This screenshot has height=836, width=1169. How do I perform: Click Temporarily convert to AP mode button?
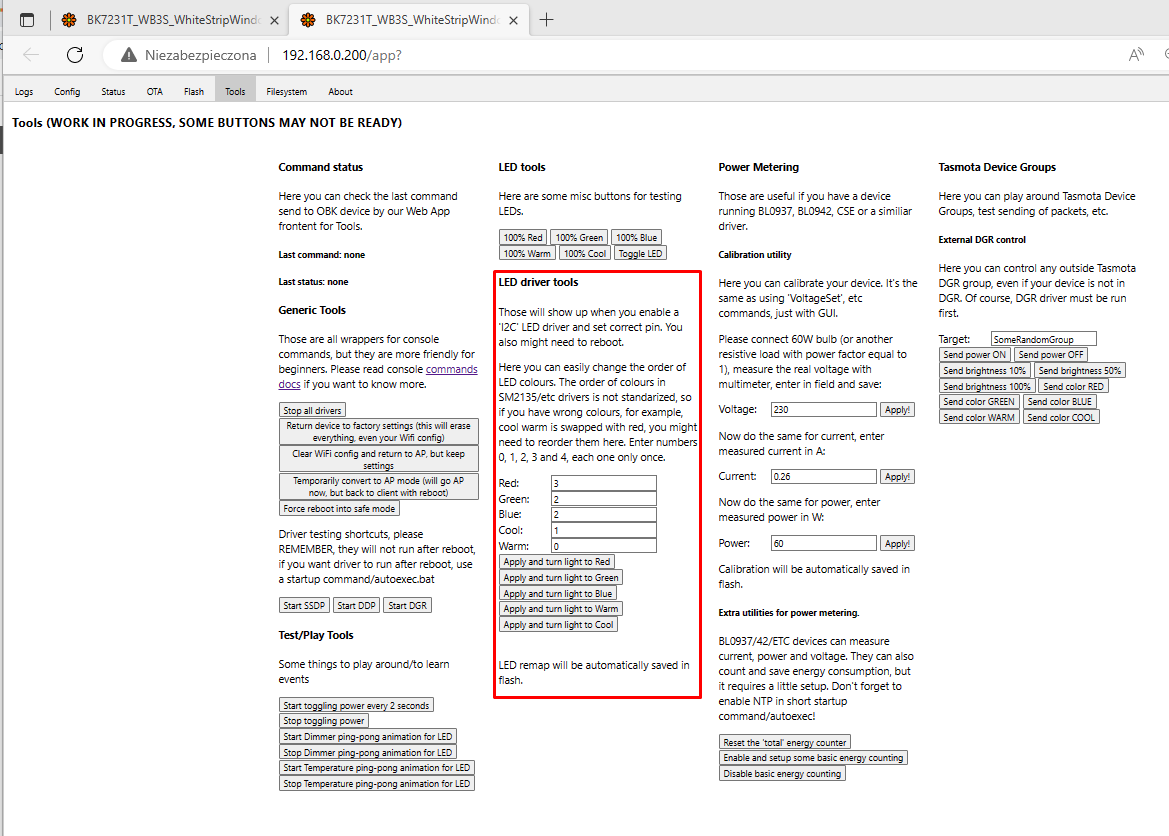[379, 486]
